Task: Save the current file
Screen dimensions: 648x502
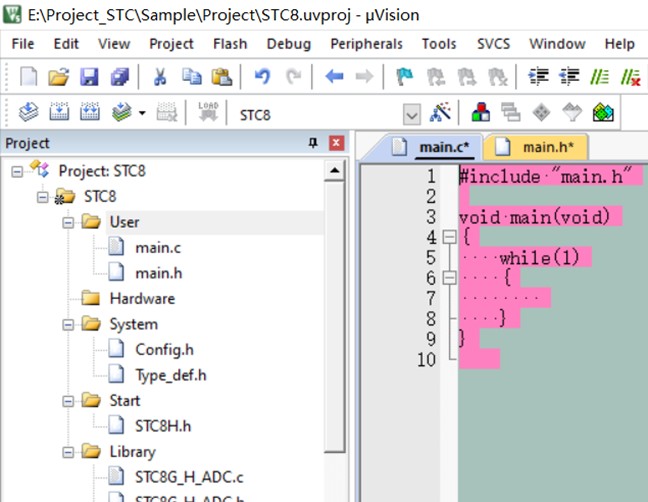Action: point(89,76)
